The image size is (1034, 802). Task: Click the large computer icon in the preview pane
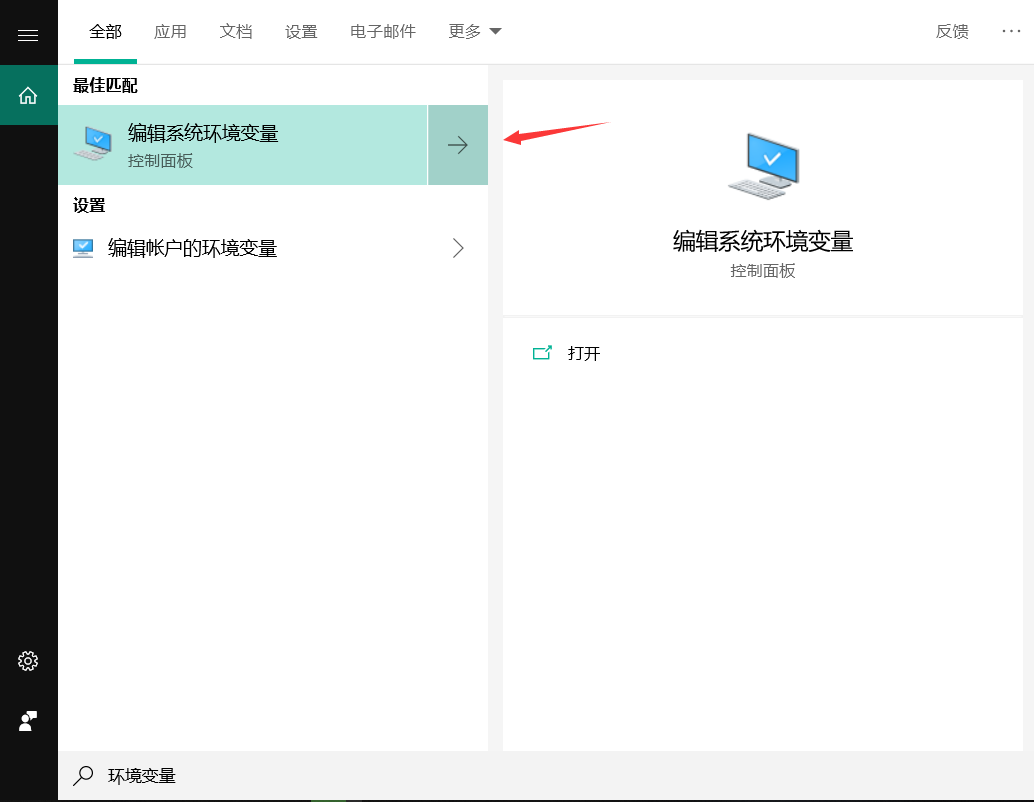point(763,165)
